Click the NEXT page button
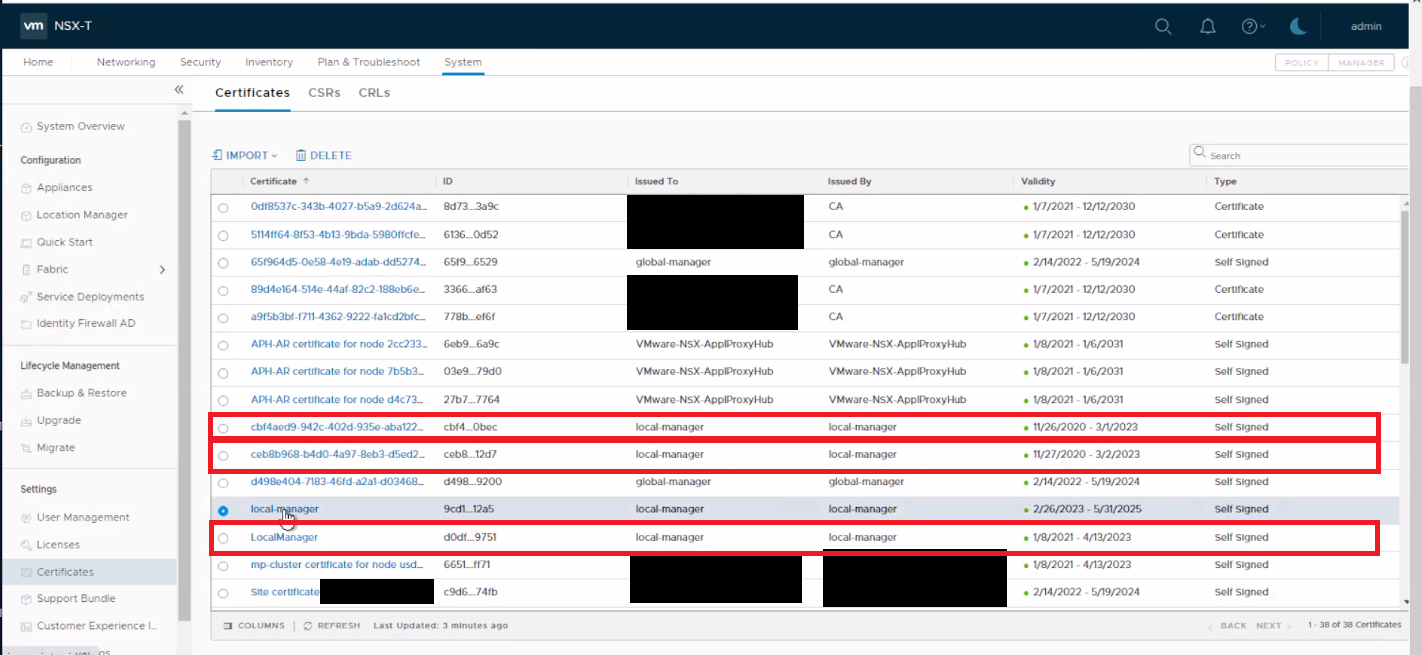1422x655 pixels. click(1271, 625)
